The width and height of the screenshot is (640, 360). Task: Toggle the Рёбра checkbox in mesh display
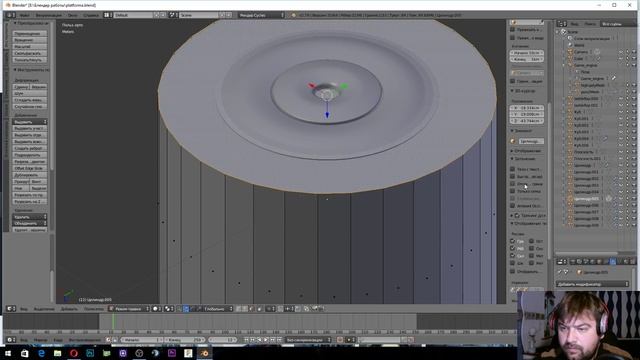point(512,248)
